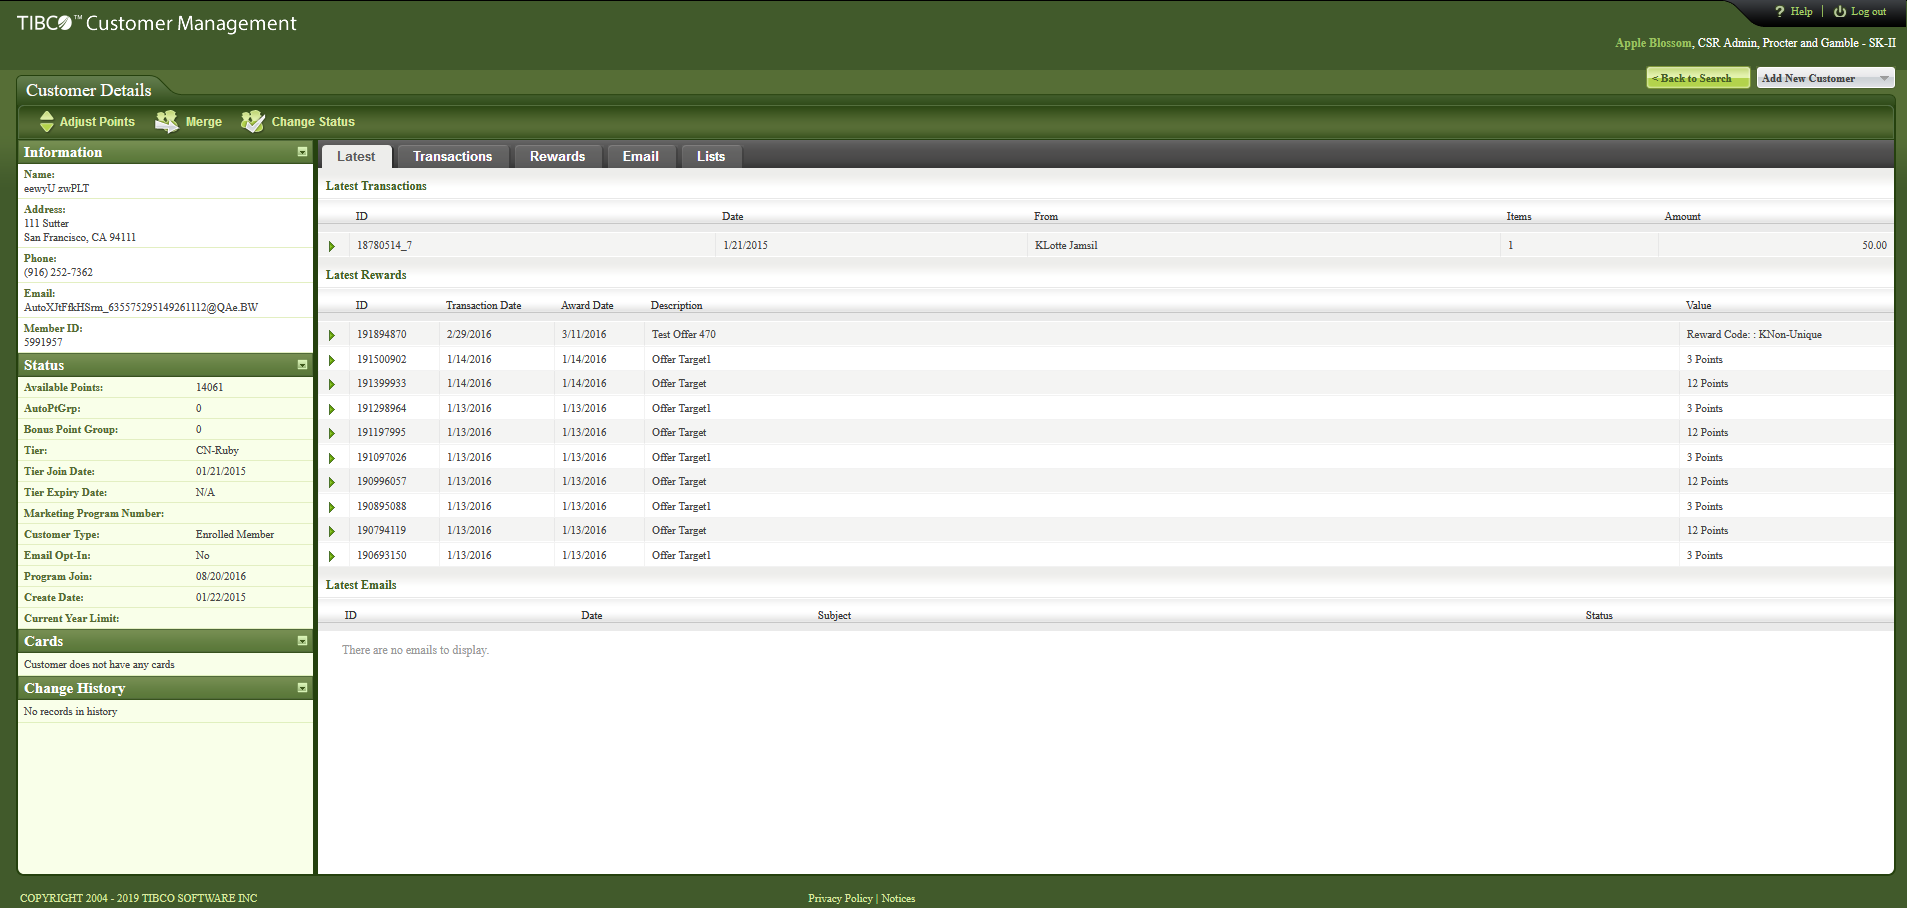
Task: Click the Transaction Date column header
Action: point(483,305)
